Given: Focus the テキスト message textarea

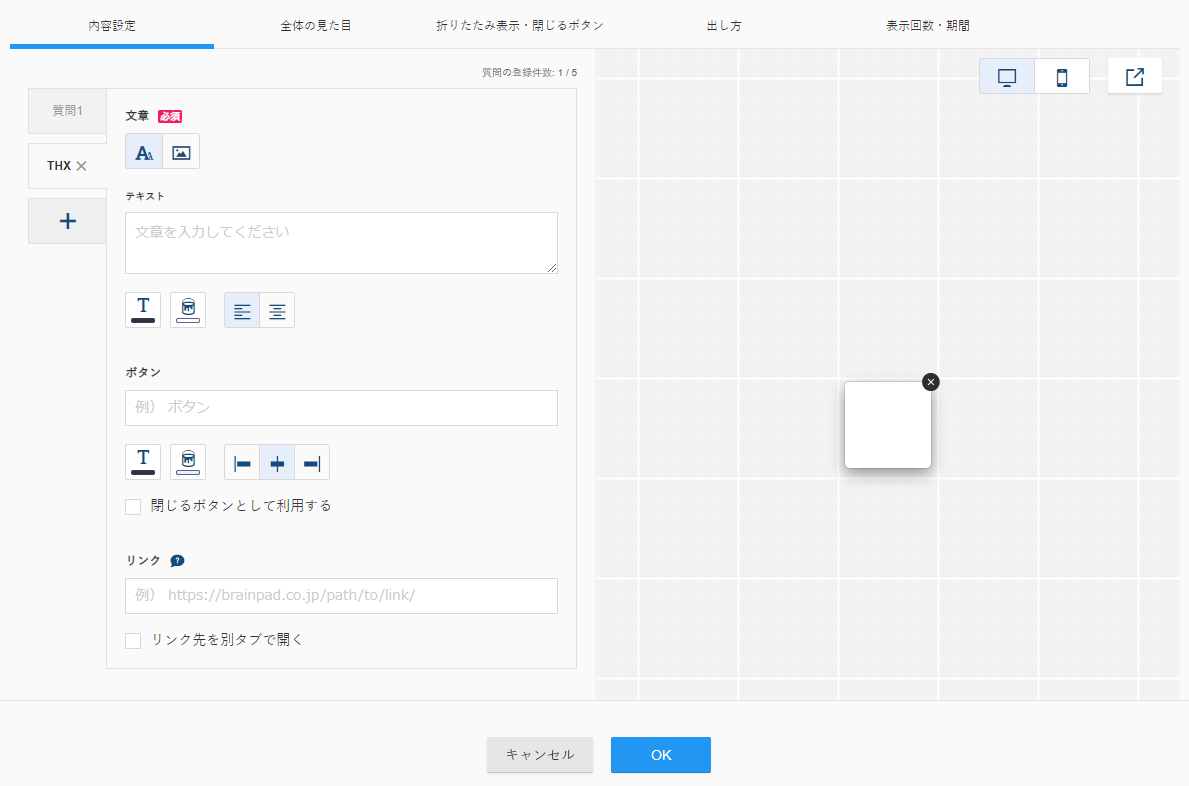Looking at the screenshot, I should coord(341,243).
